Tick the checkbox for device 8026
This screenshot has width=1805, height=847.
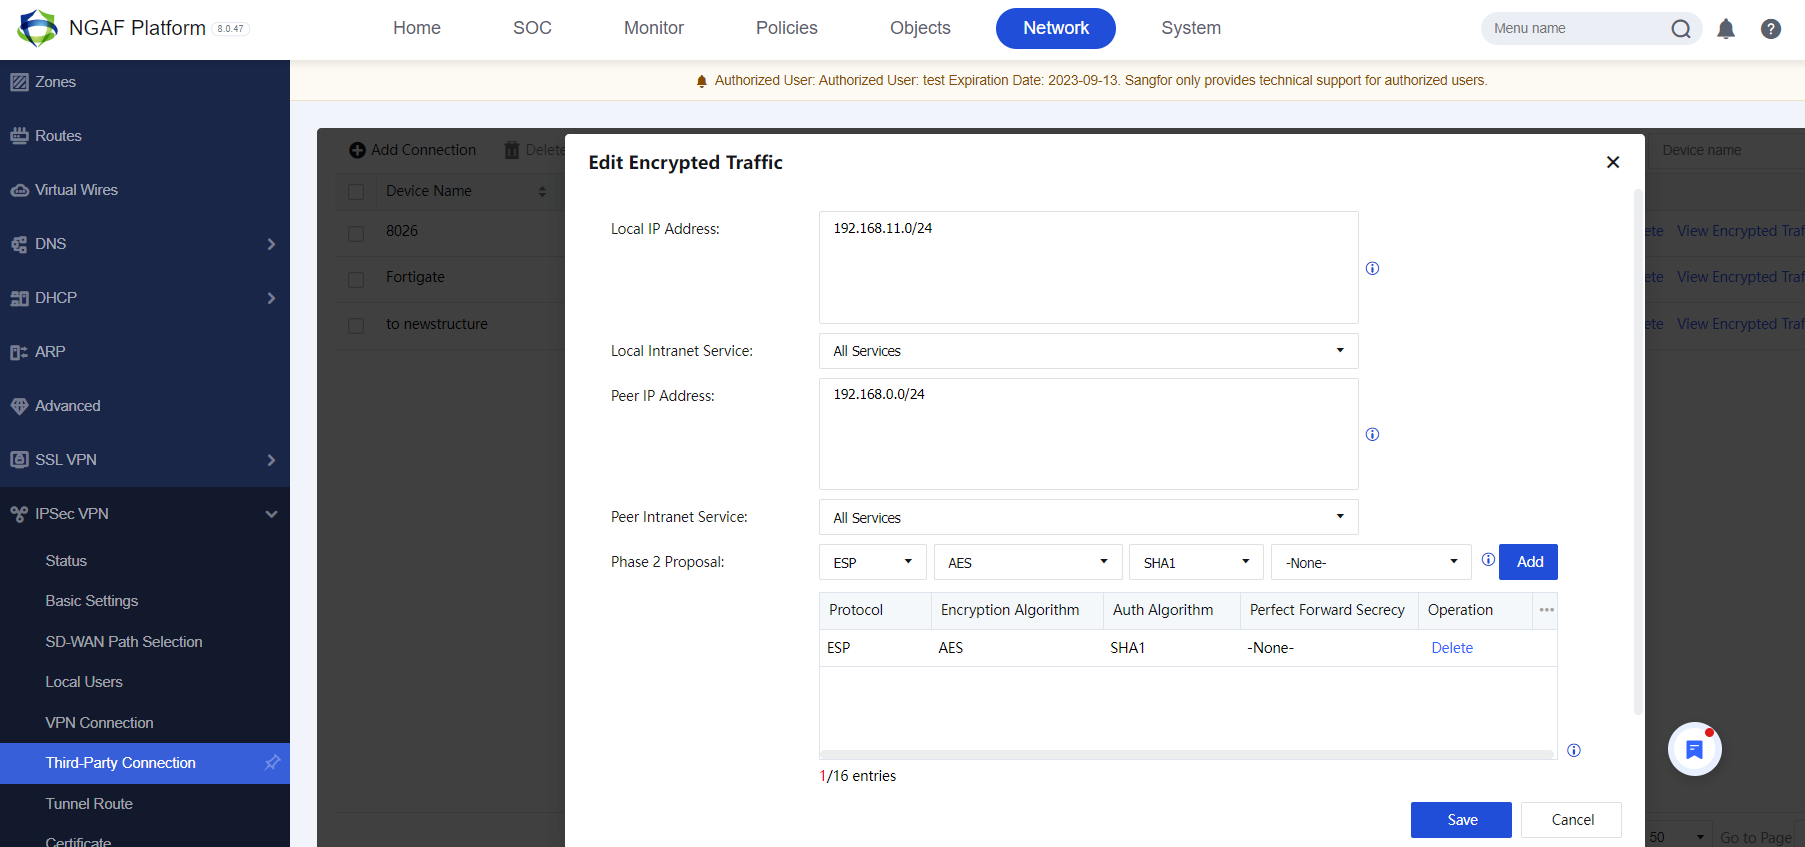tap(356, 232)
